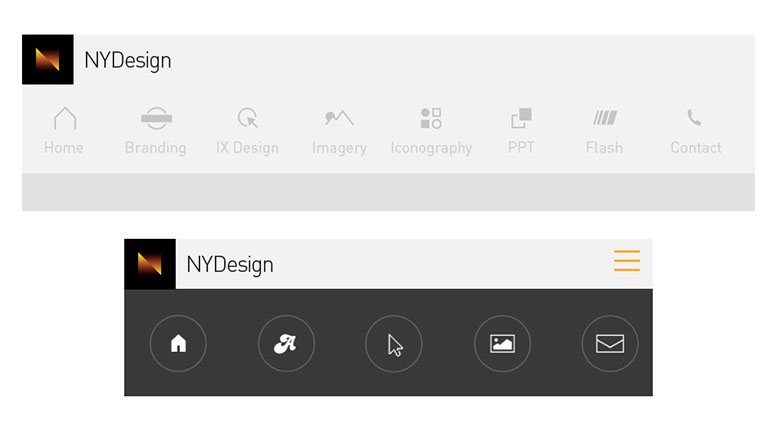Click the Iconography shapes icon
This screenshot has height=427, width=777.
pos(431,119)
